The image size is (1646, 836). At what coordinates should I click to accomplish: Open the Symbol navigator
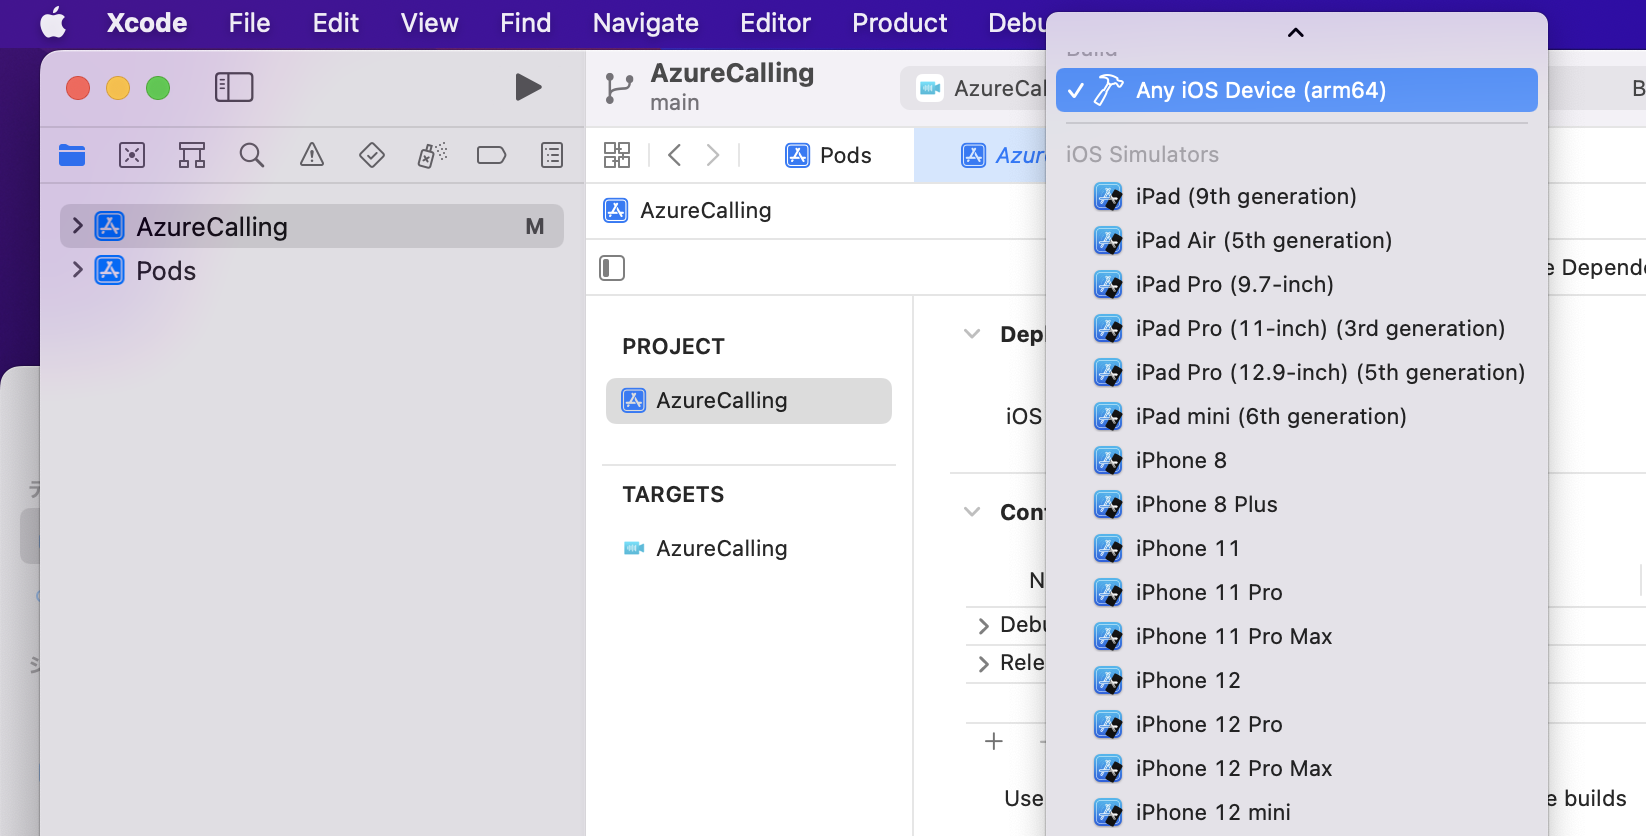pyautogui.click(x=192, y=155)
